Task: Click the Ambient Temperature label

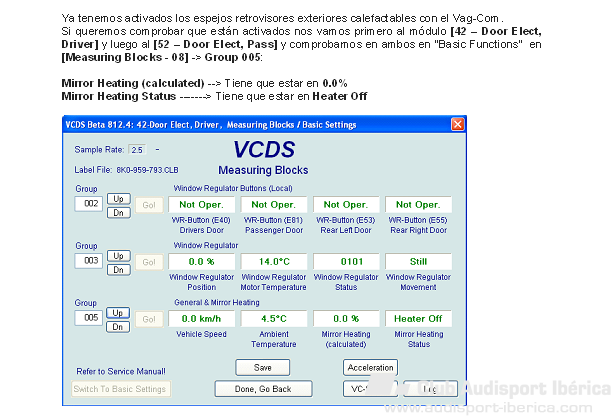Action: point(274,339)
